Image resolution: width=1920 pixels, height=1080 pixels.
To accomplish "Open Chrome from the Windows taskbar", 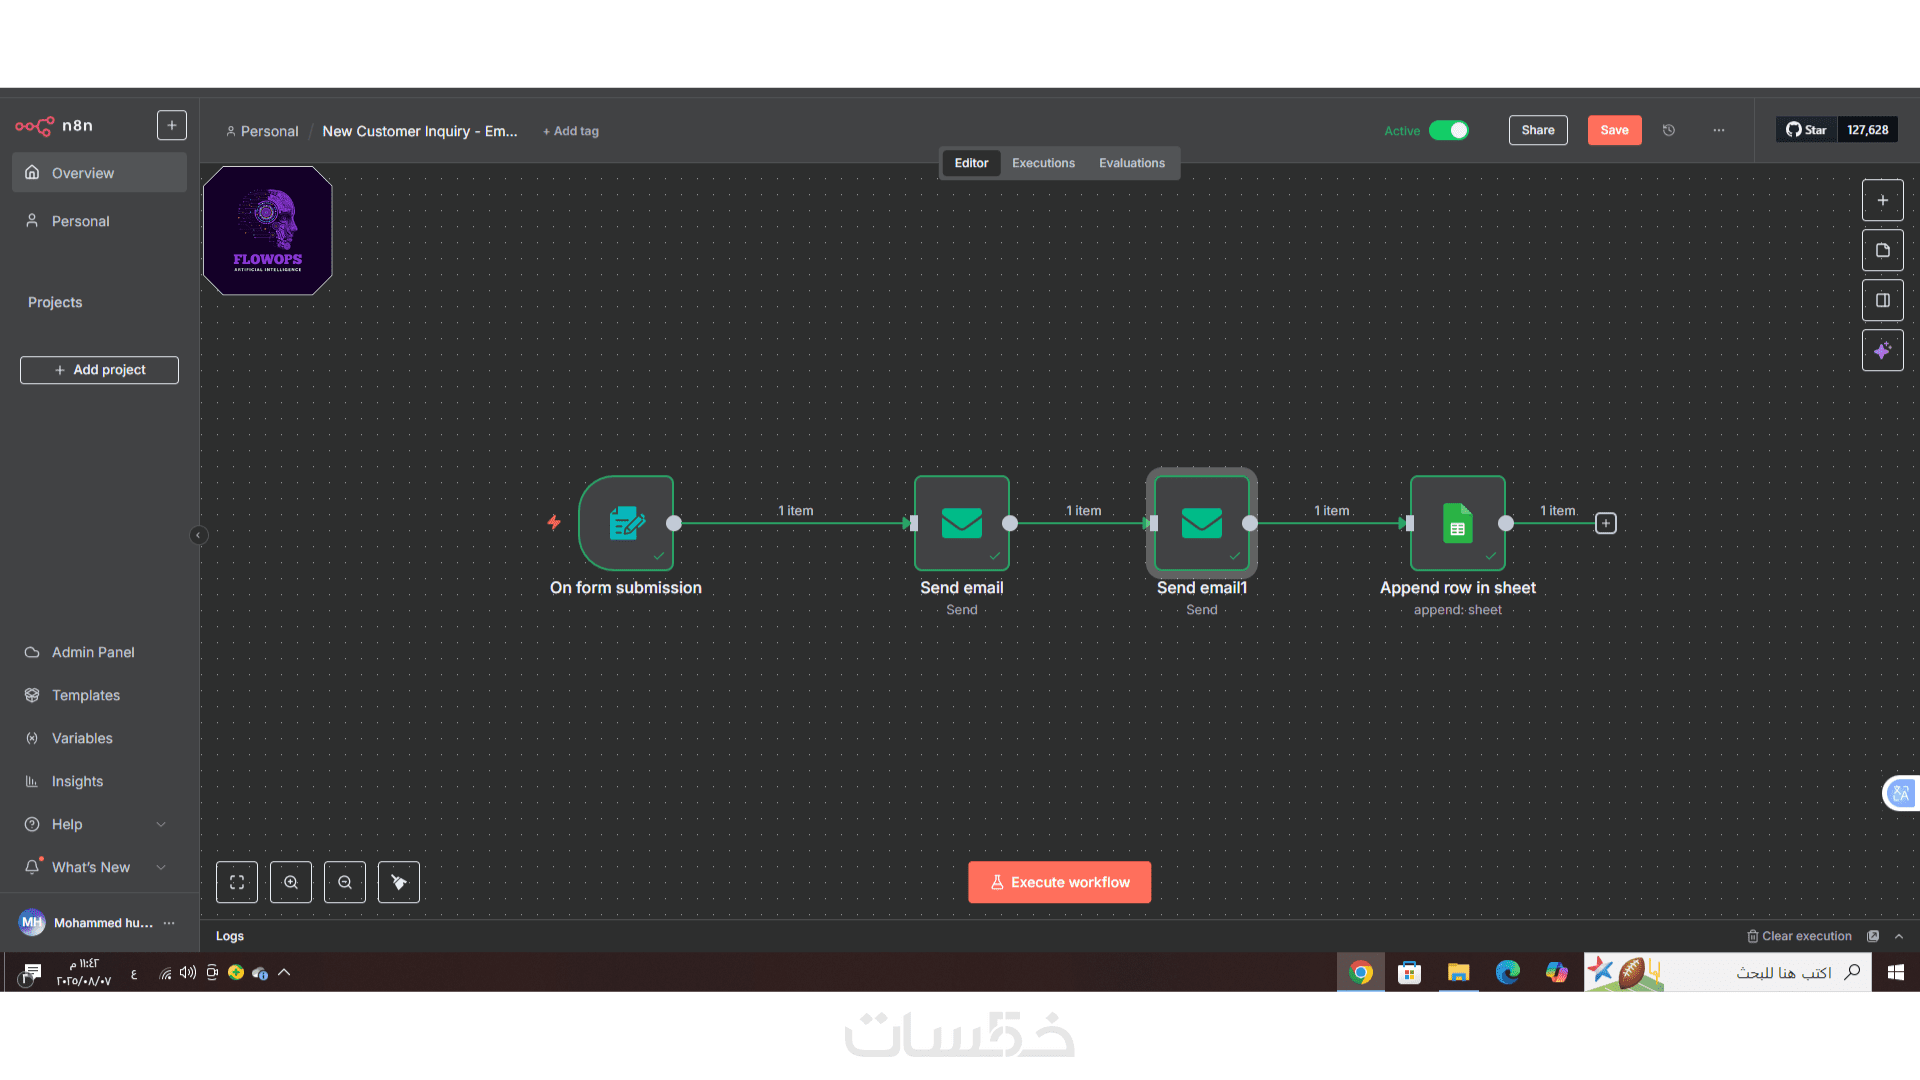I will [x=1360, y=972].
